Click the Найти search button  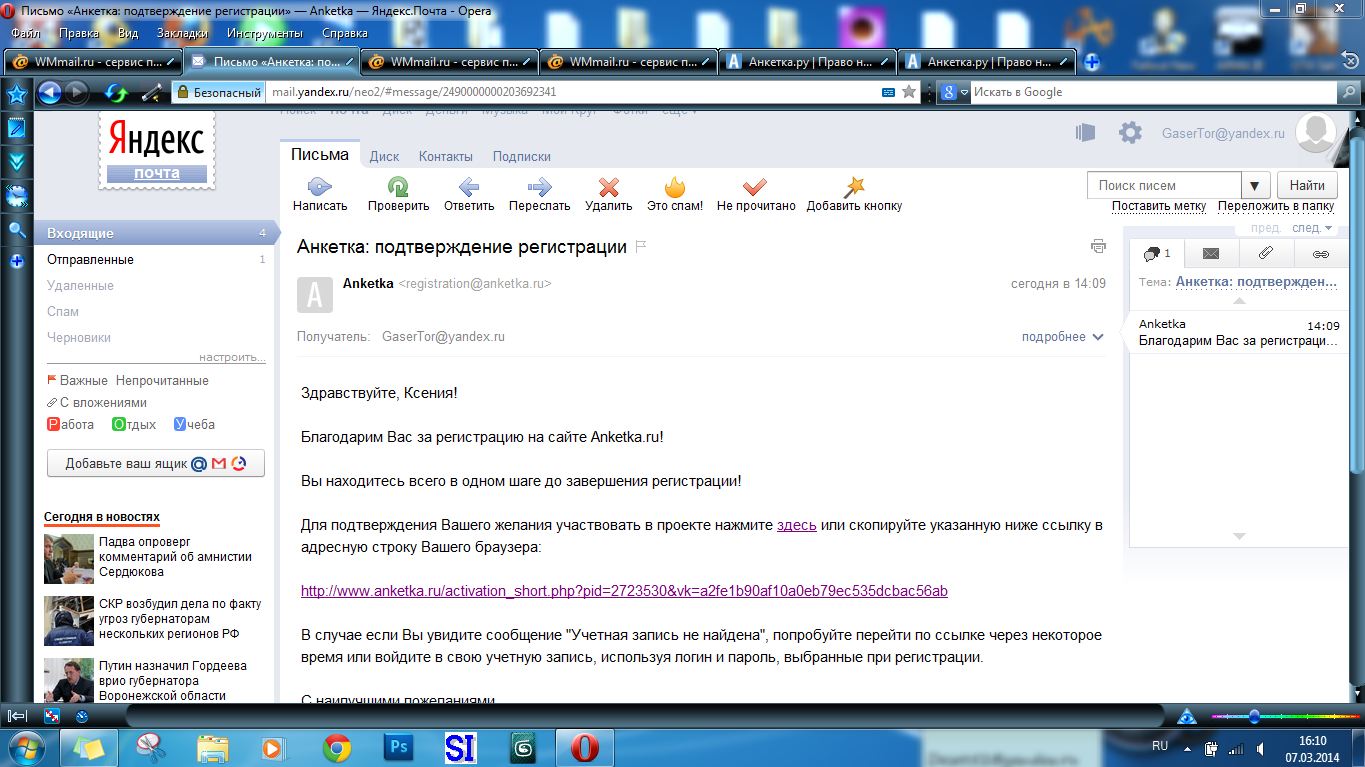pyautogui.click(x=1307, y=185)
